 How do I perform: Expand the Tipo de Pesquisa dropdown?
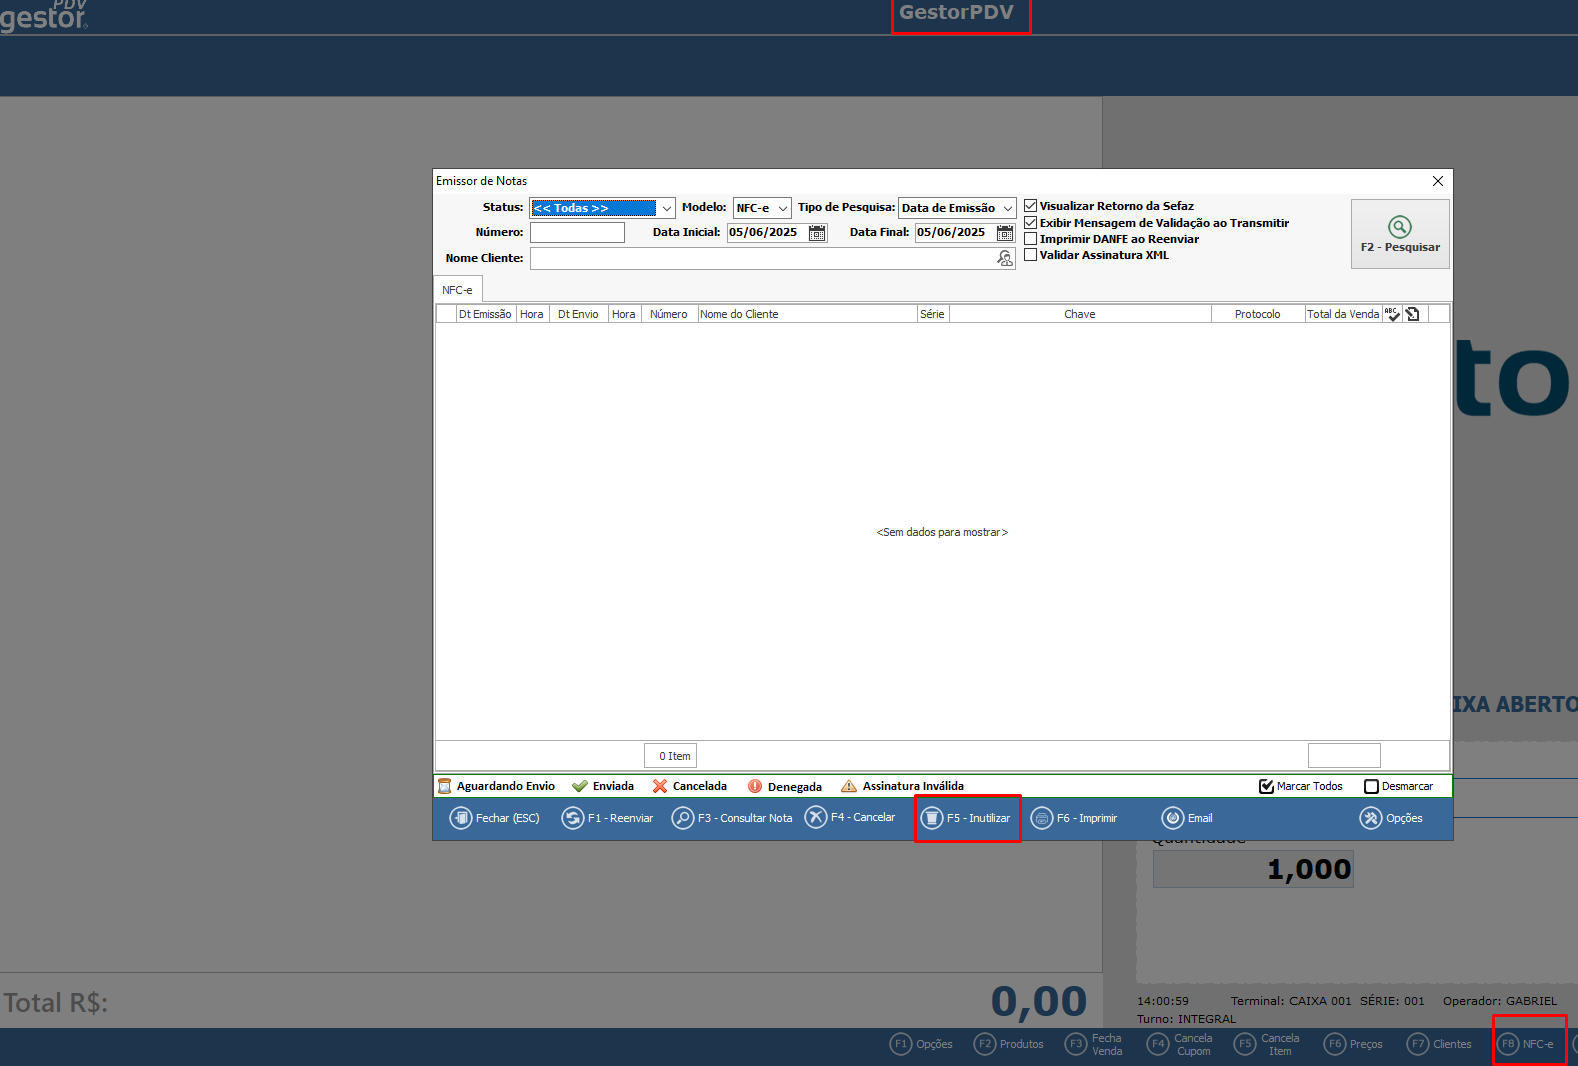(x=1007, y=208)
